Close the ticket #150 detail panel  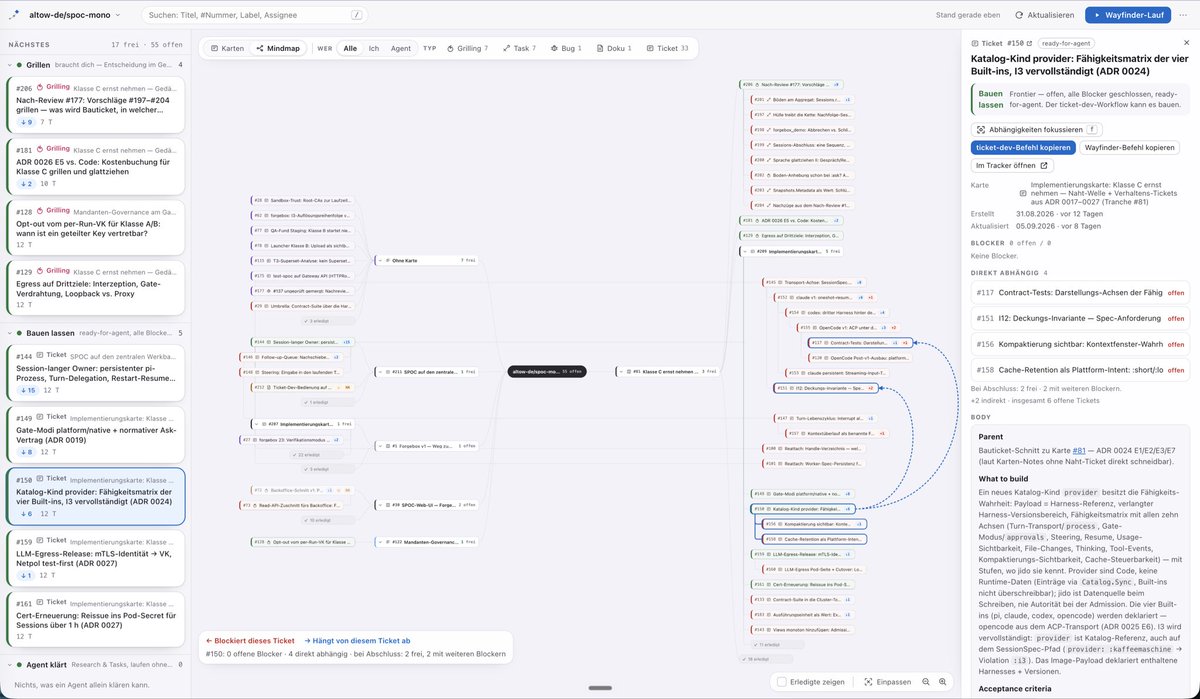(x=1186, y=43)
